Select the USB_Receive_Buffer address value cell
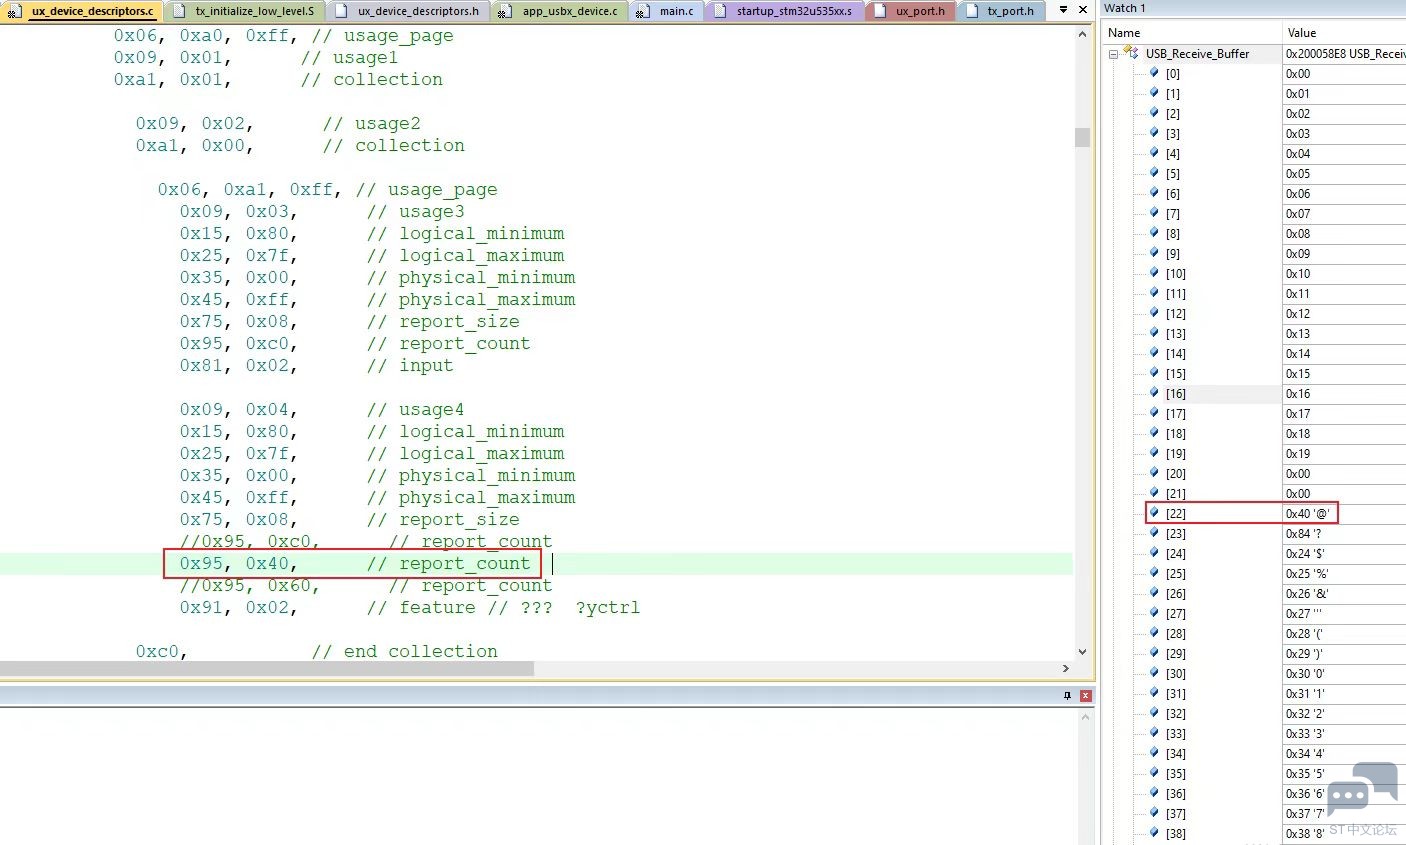1406x845 pixels. pyautogui.click(x=1345, y=53)
